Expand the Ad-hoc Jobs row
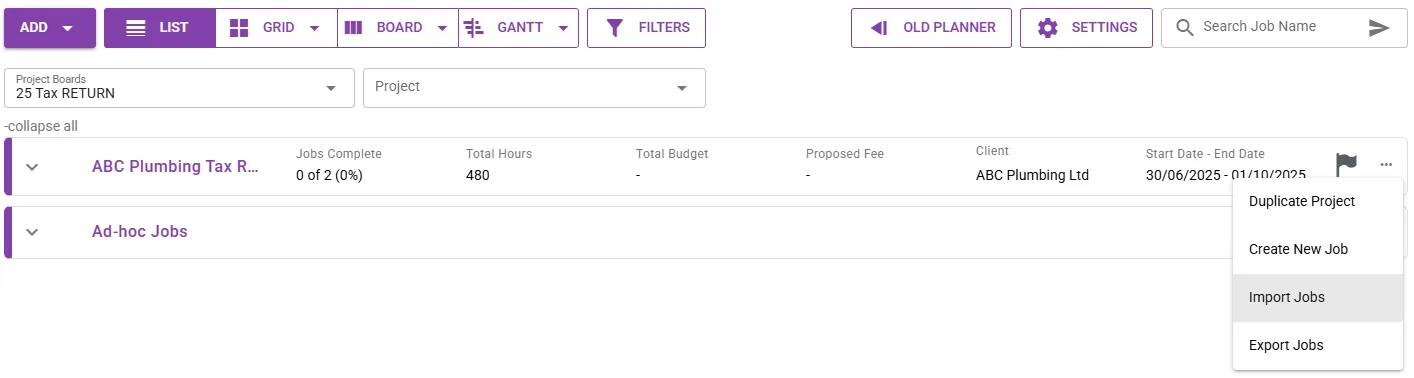The height and width of the screenshot is (378, 1414). click(x=32, y=232)
